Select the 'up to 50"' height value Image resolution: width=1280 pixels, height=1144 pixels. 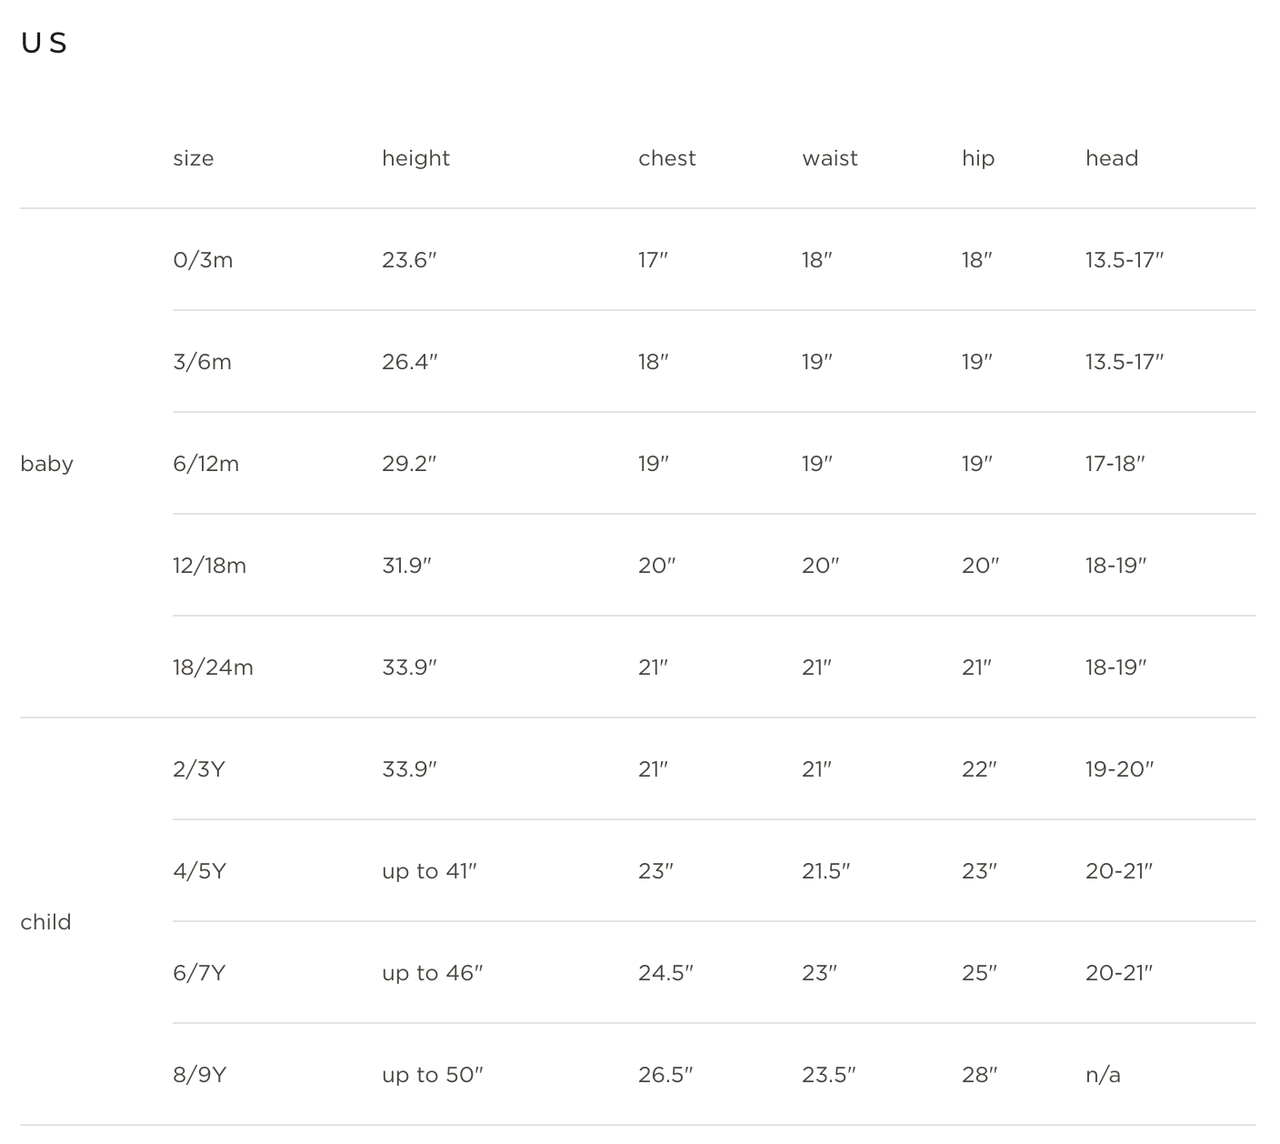432,1075
